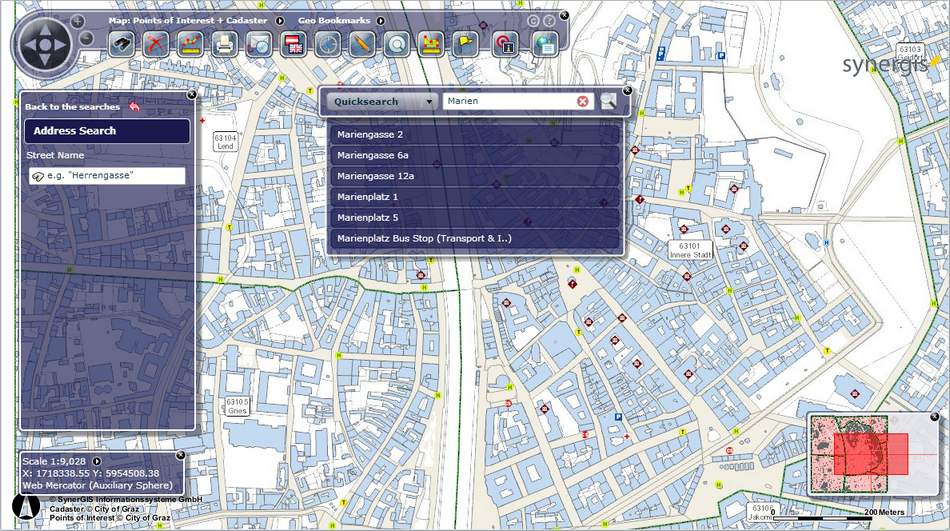Screen dimensions: 950x531
Task: Zoom out with the minus button
Action: coord(86,39)
